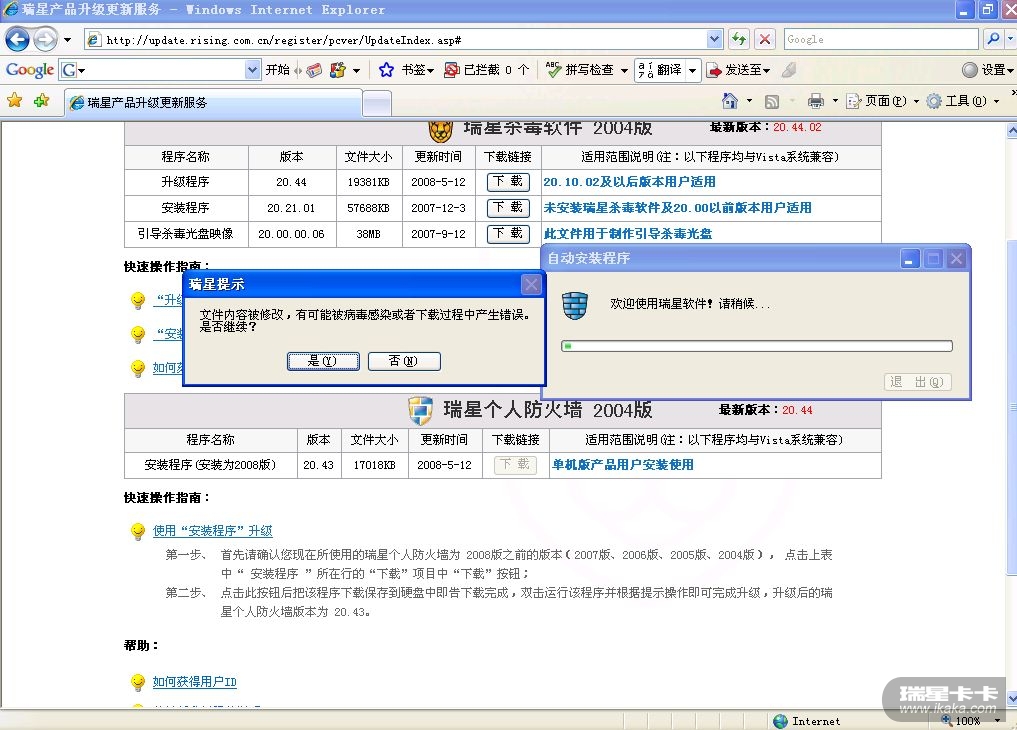1017x730 pixels.
Task: Click the install progress bar in 自动安装程序
Action: (x=756, y=346)
